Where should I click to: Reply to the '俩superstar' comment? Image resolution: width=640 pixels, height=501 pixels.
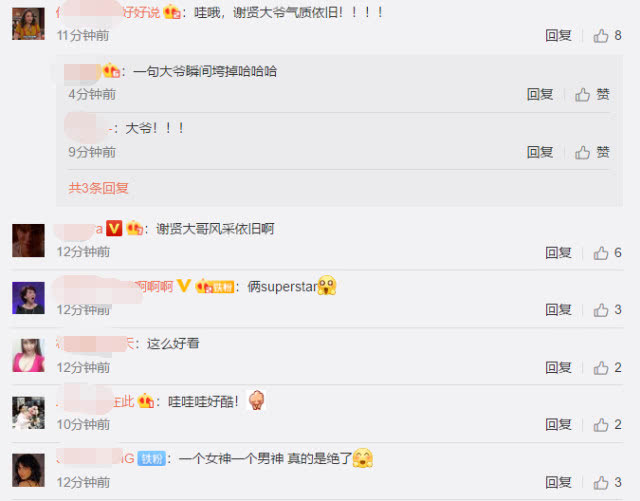tap(558, 310)
